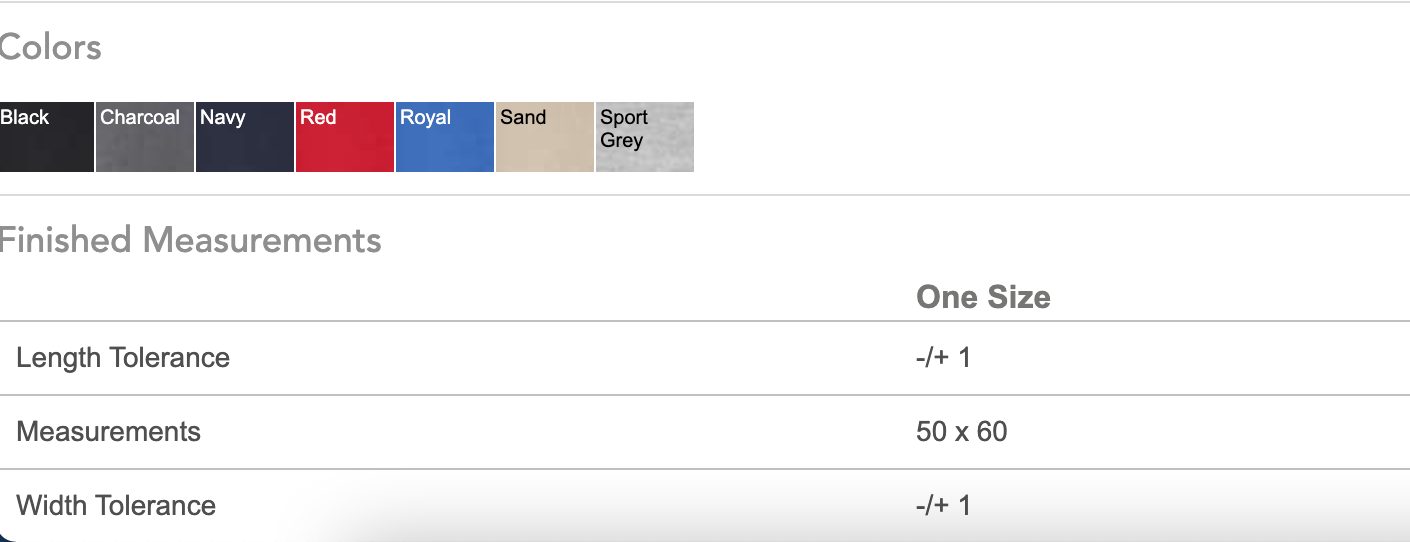
Task: Click the Length Tolerance value -/+ 1
Action: tap(943, 358)
